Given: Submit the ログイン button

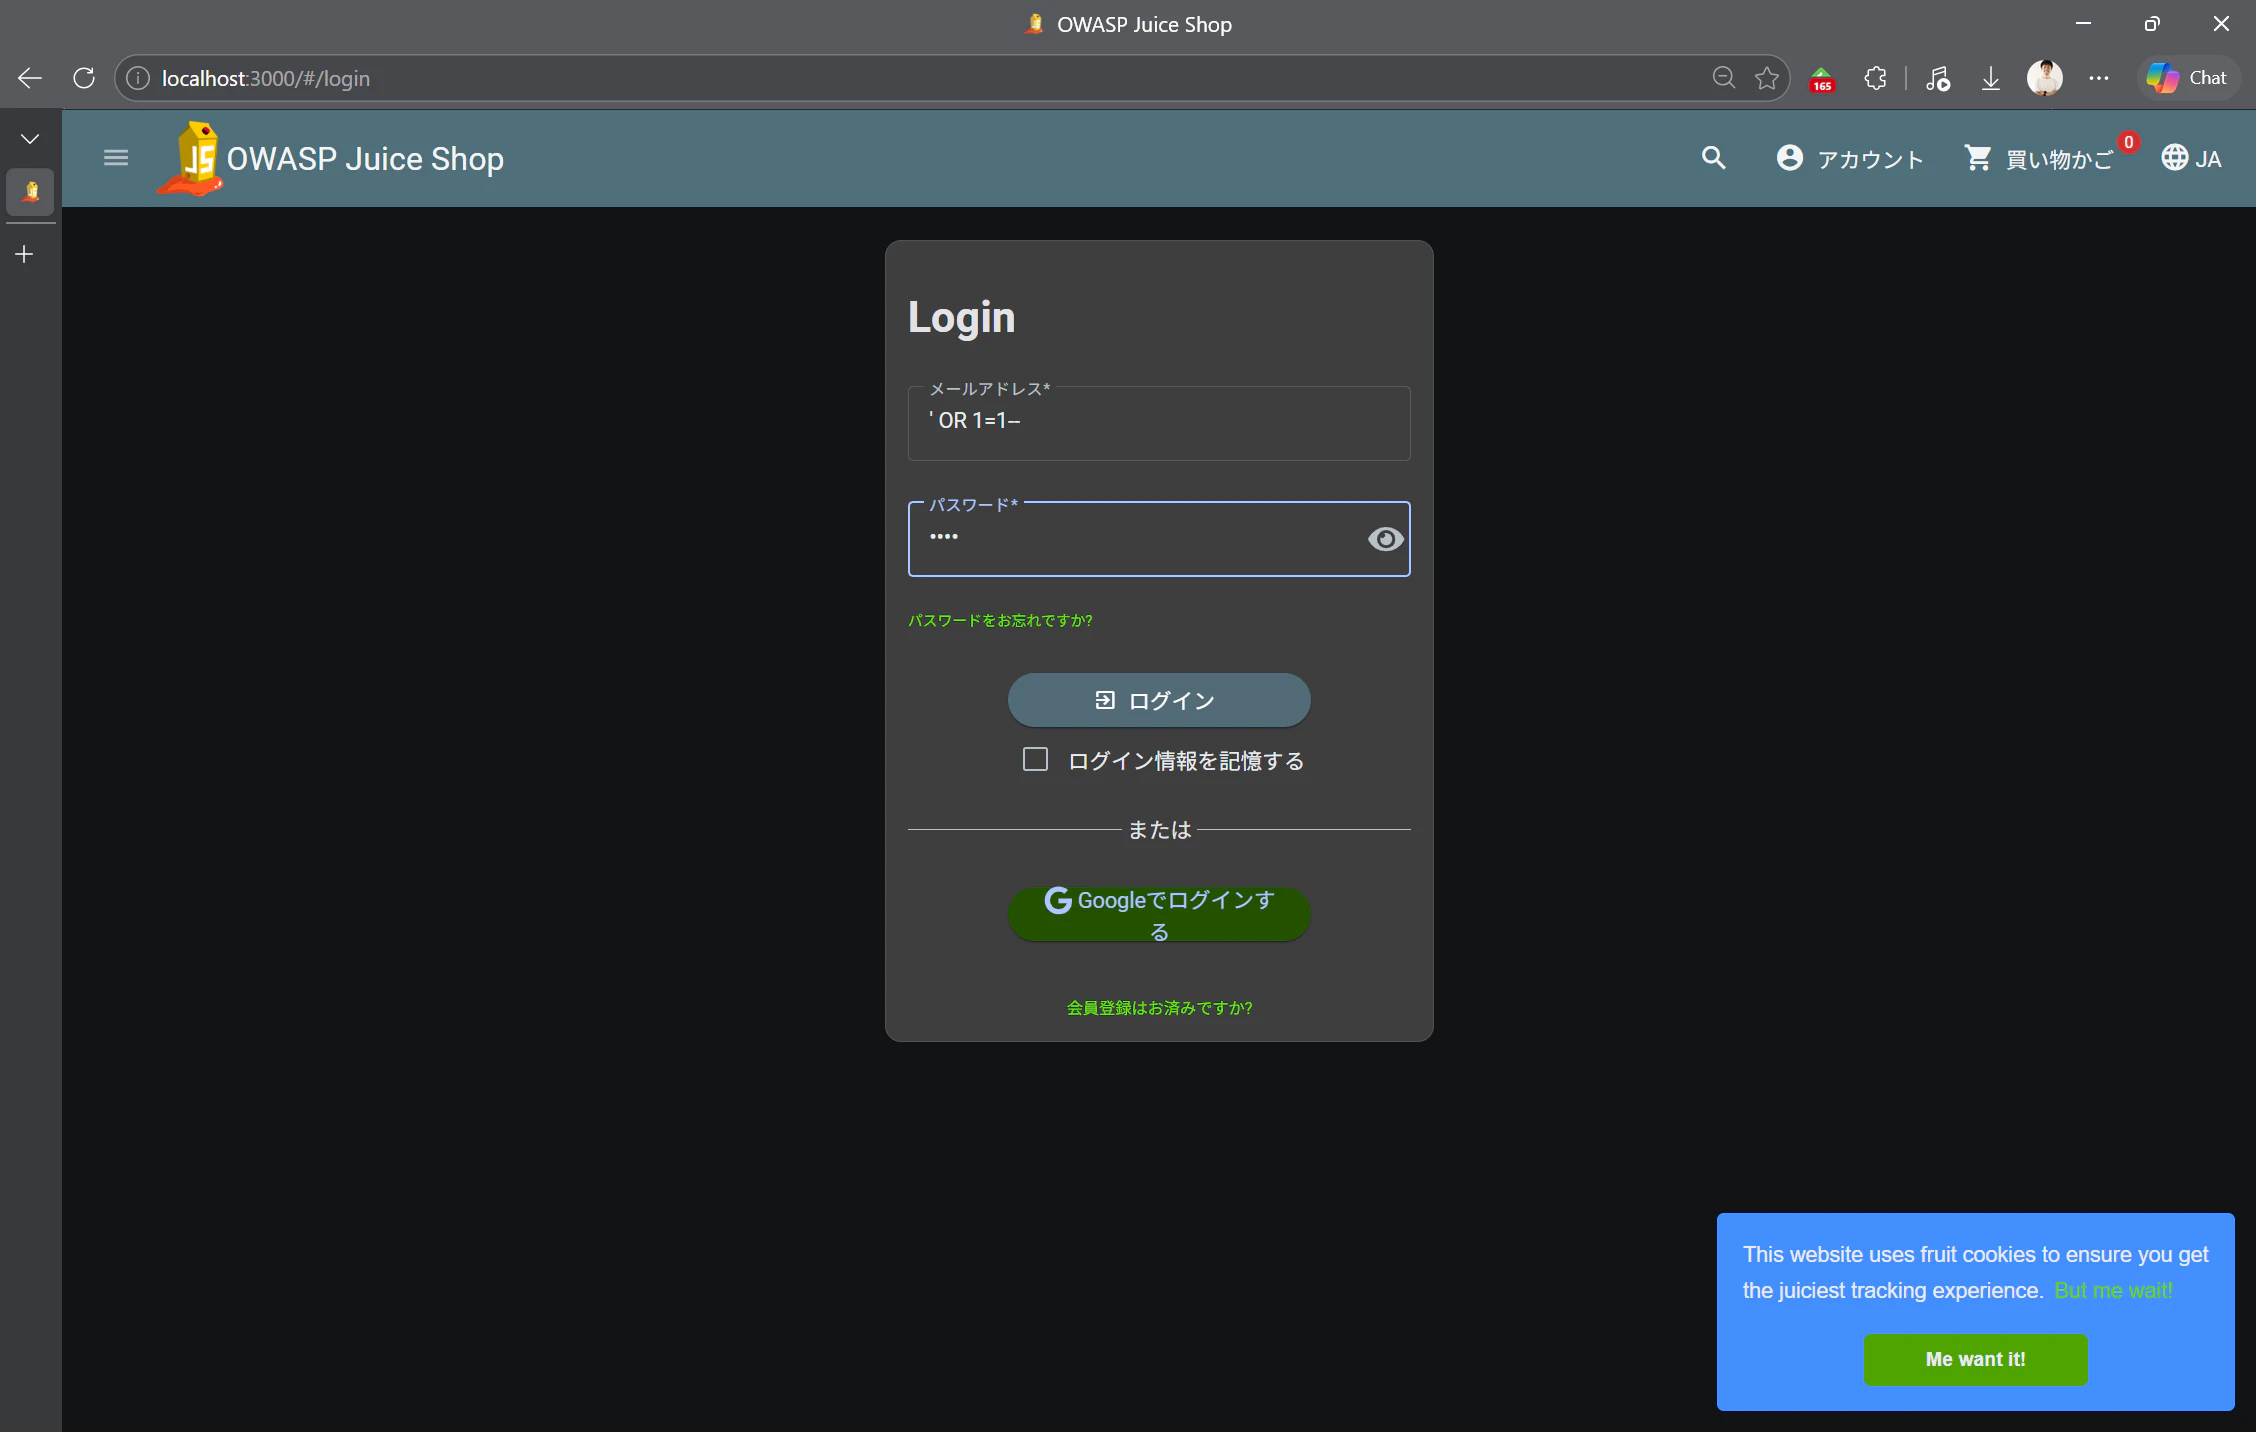Looking at the screenshot, I should tap(1159, 700).
